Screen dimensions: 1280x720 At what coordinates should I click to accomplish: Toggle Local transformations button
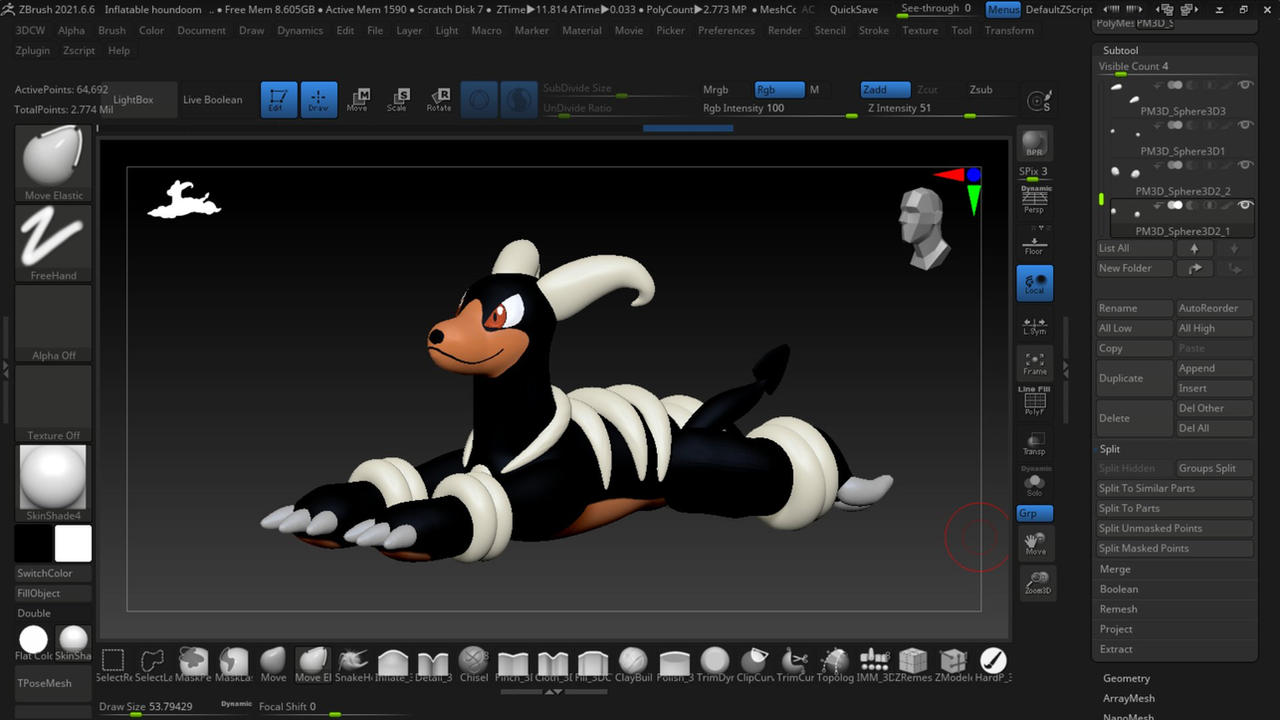click(x=1035, y=284)
